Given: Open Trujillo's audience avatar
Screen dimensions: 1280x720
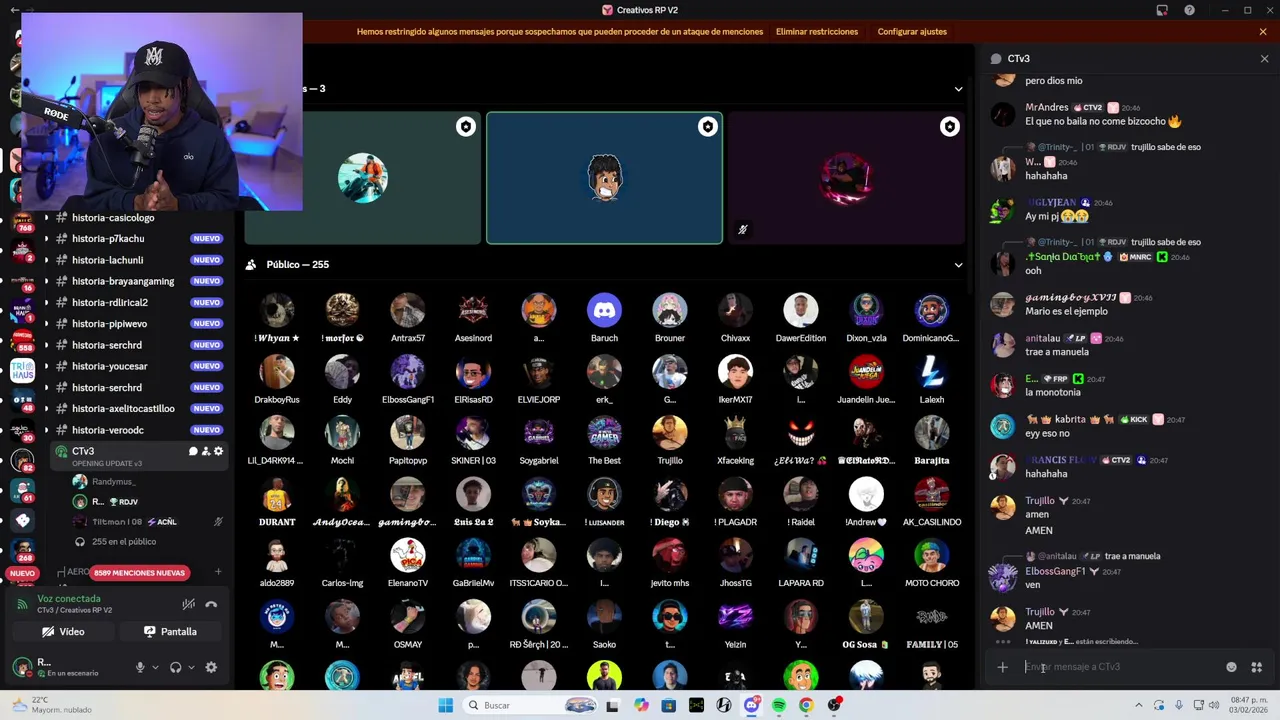Looking at the screenshot, I should (670, 433).
